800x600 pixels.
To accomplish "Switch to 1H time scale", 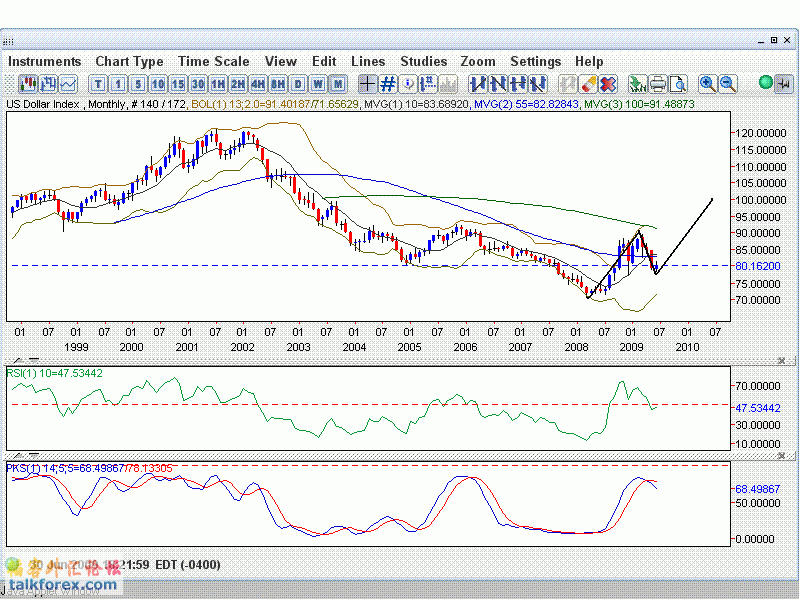I will 218,84.
